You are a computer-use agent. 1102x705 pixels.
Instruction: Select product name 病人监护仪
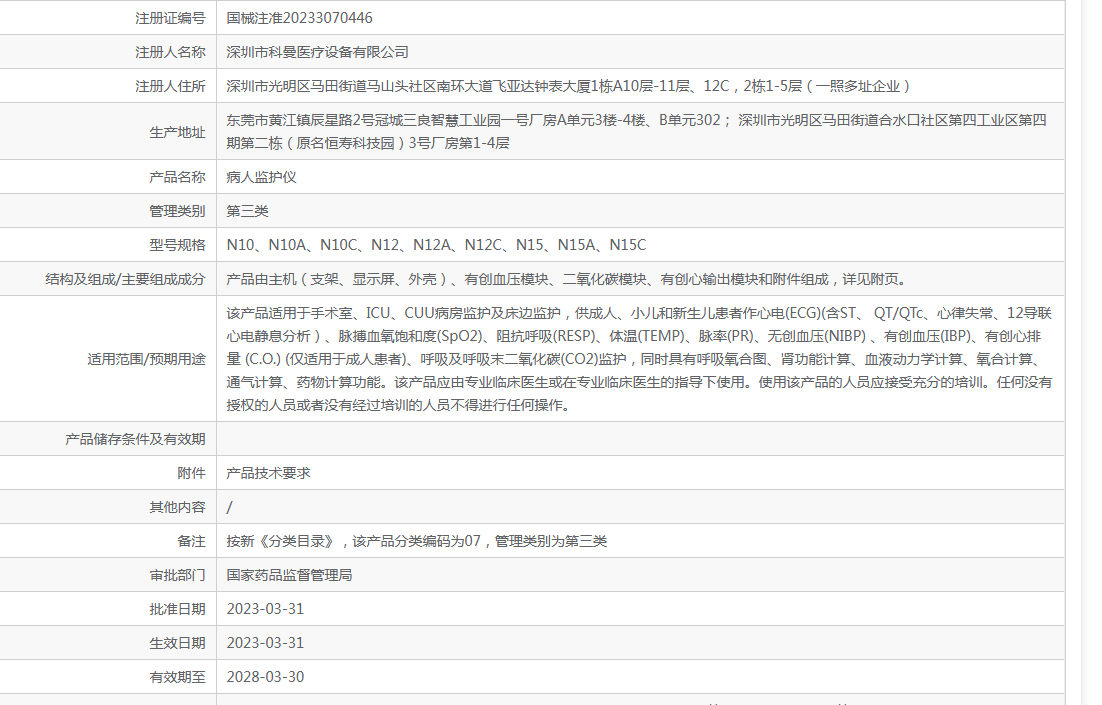click(x=261, y=177)
